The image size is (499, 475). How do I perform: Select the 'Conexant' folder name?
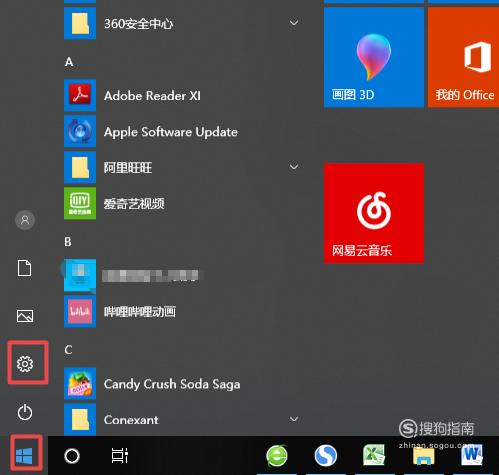point(131,420)
